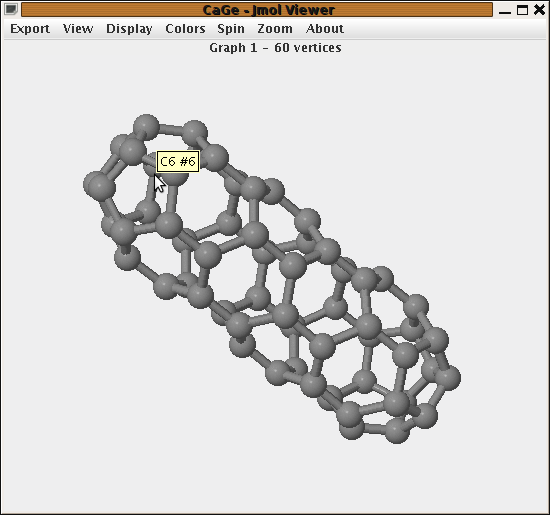The width and height of the screenshot is (550, 515).
Task: Close the CaGe Jmol Viewer window
Action: tap(539, 9)
